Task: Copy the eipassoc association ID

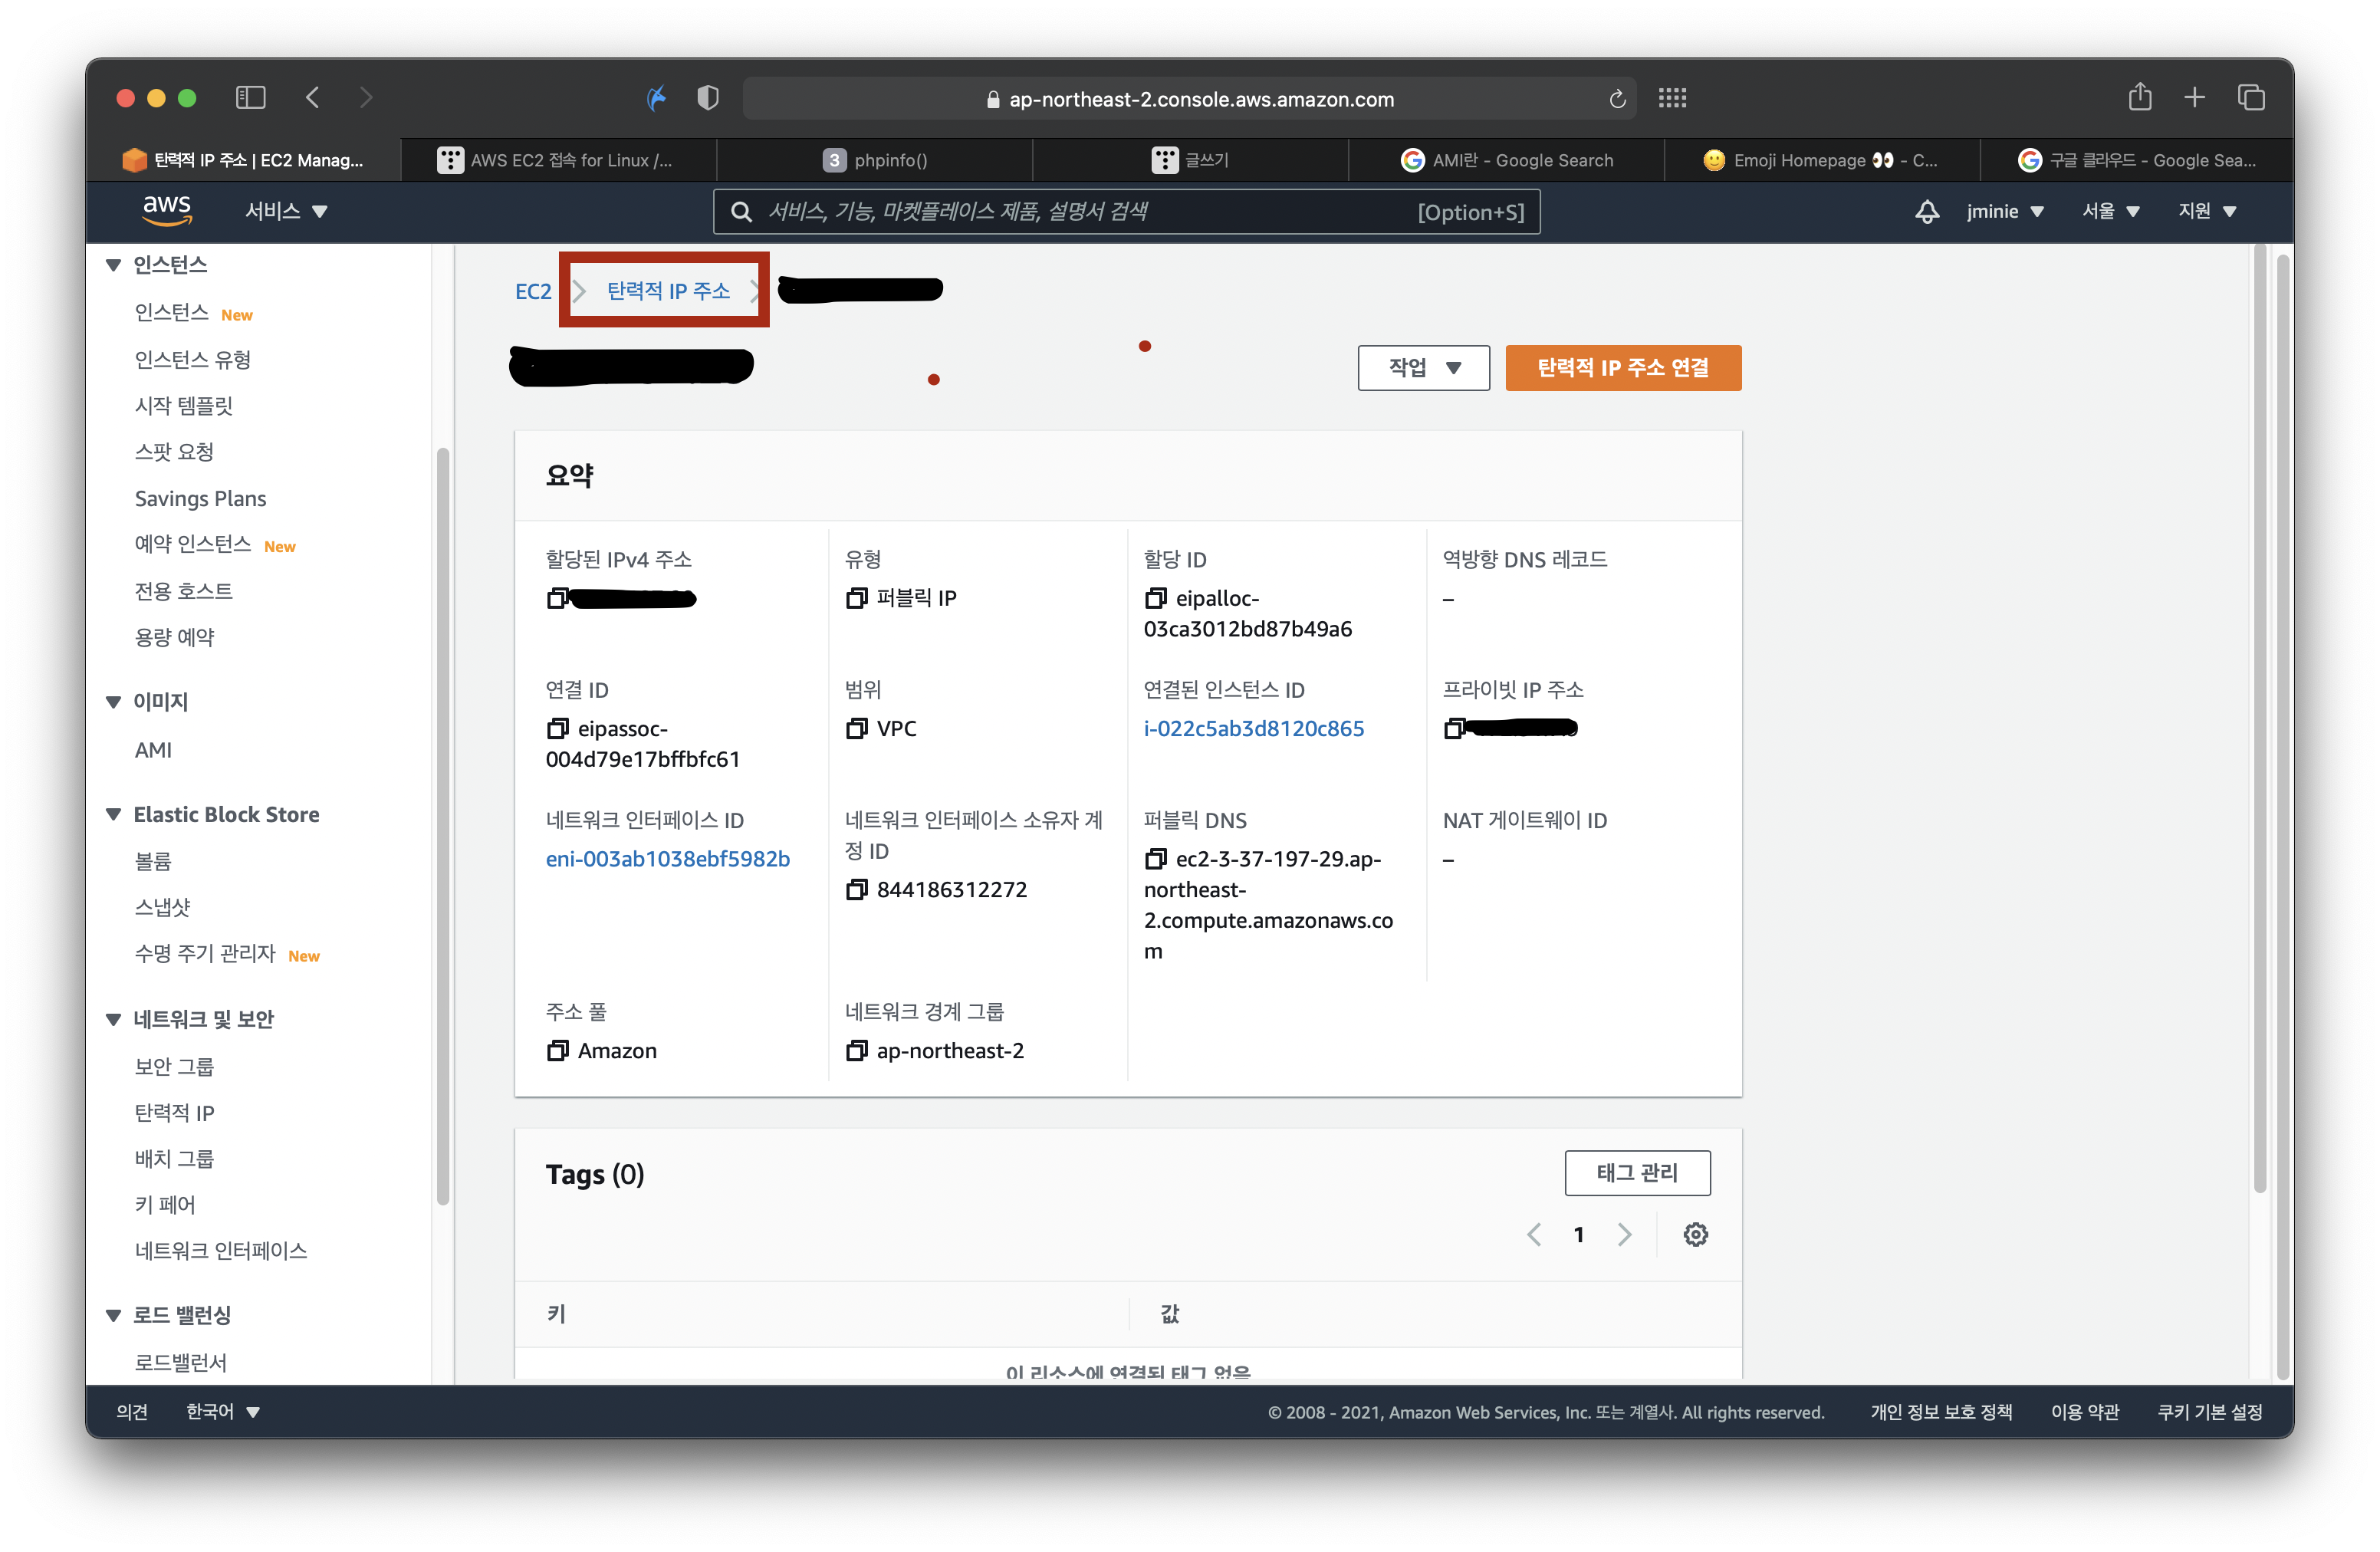Action: click(557, 728)
